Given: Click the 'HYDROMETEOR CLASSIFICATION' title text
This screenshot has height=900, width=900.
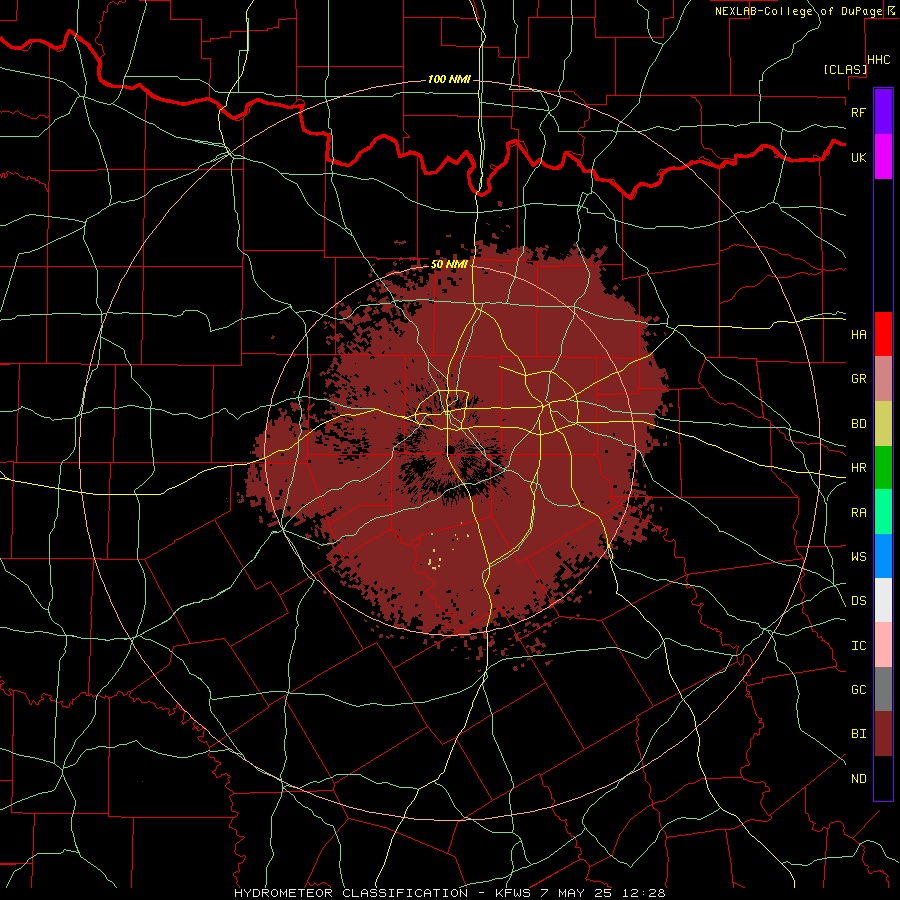Looking at the screenshot, I should pyautogui.click(x=351, y=893).
